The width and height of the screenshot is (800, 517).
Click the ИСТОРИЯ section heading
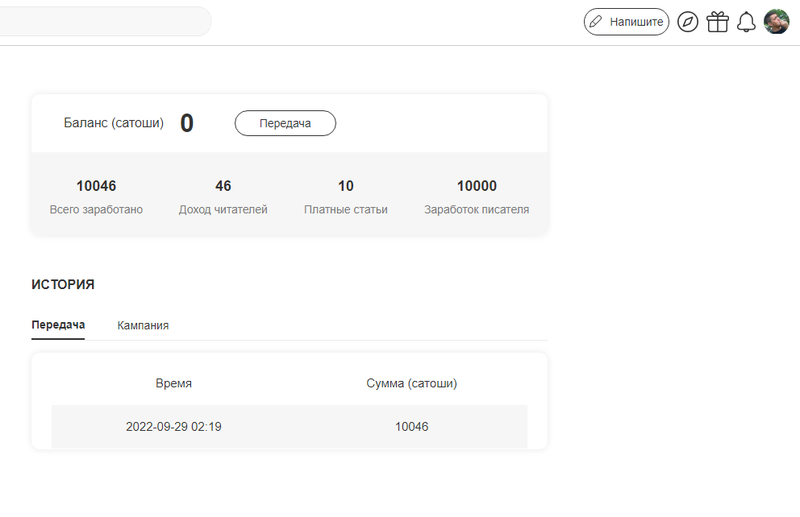pos(63,284)
